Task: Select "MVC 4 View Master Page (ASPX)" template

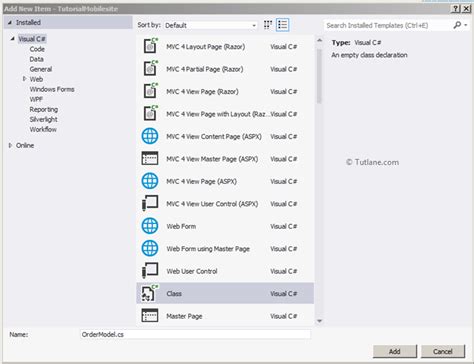Action: [212, 159]
